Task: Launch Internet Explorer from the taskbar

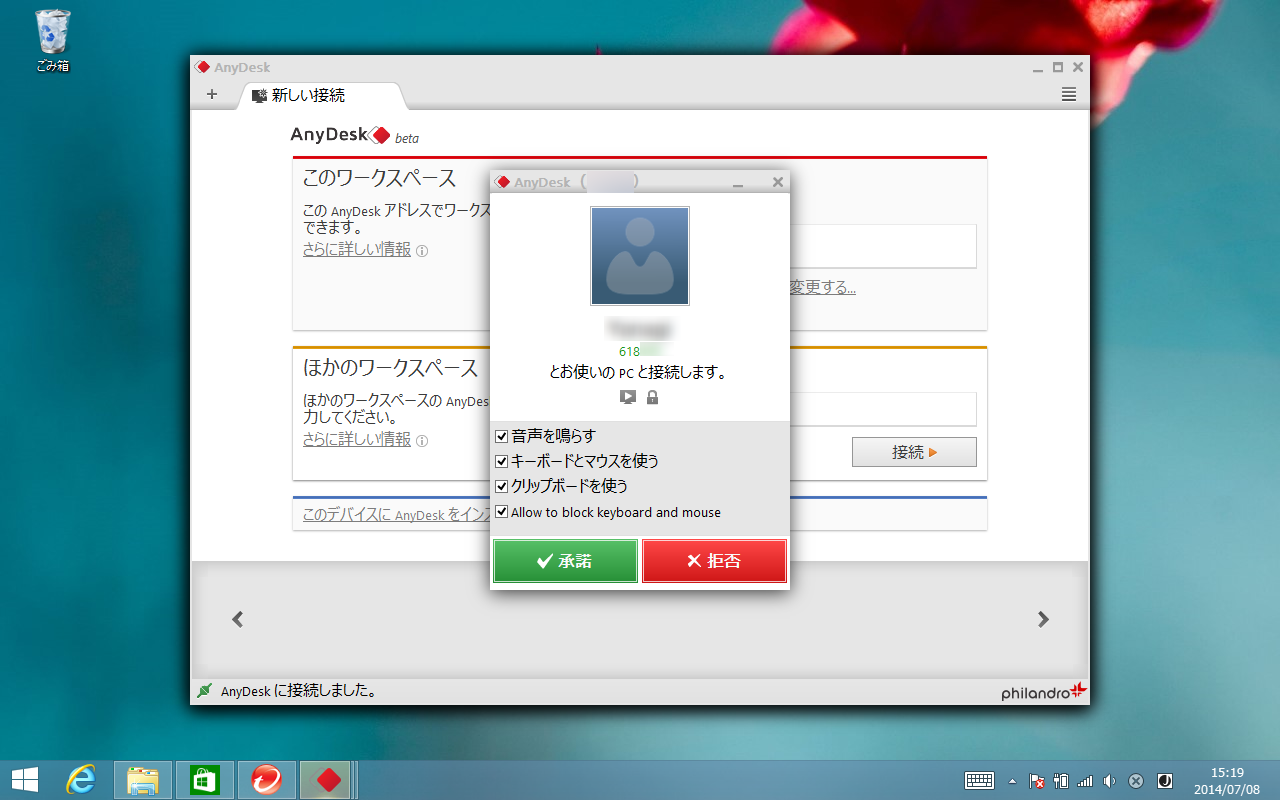Action: point(82,779)
